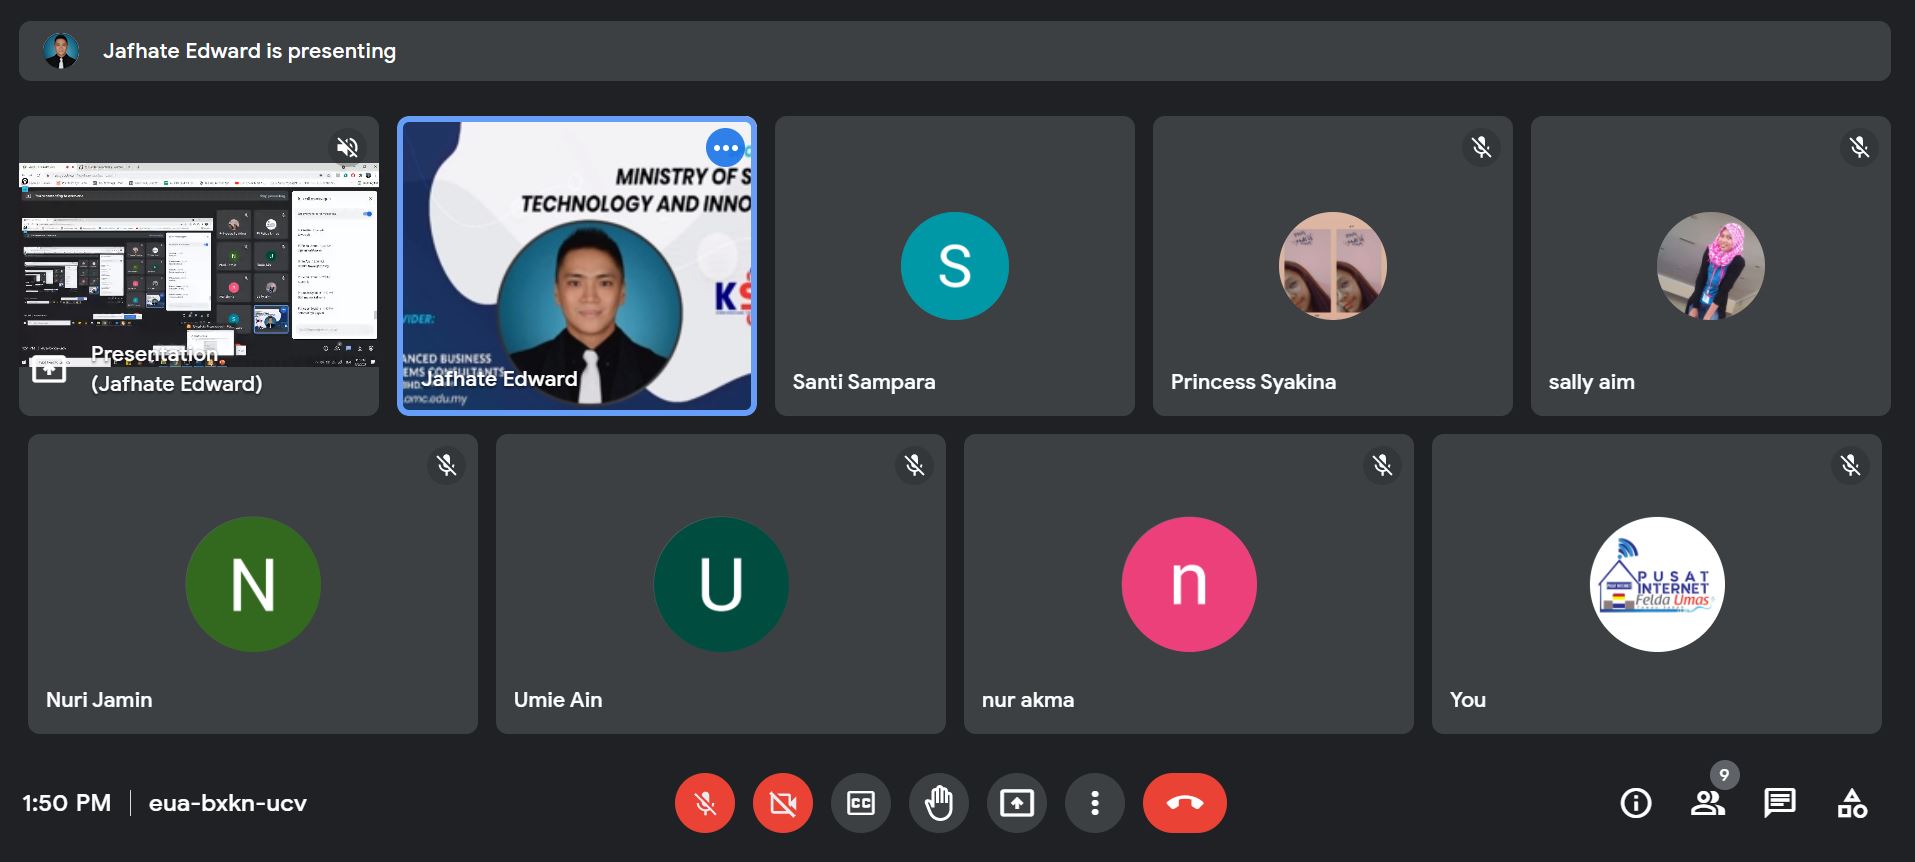Click muted mic icon on sally aim
The image size is (1915, 862).
tap(1859, 148)
